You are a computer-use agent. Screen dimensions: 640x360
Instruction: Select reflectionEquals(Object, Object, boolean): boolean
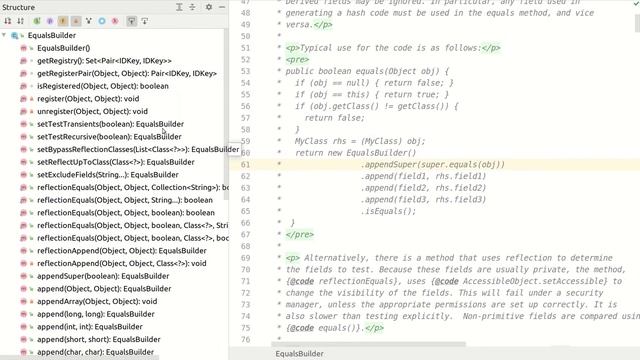[x=126, y=212]
